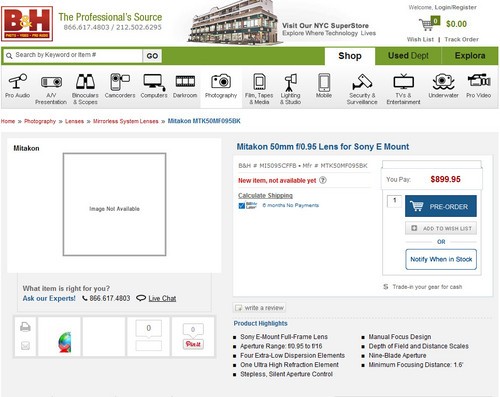Open the Security & Surveillance category

click(x=362, y=89)
